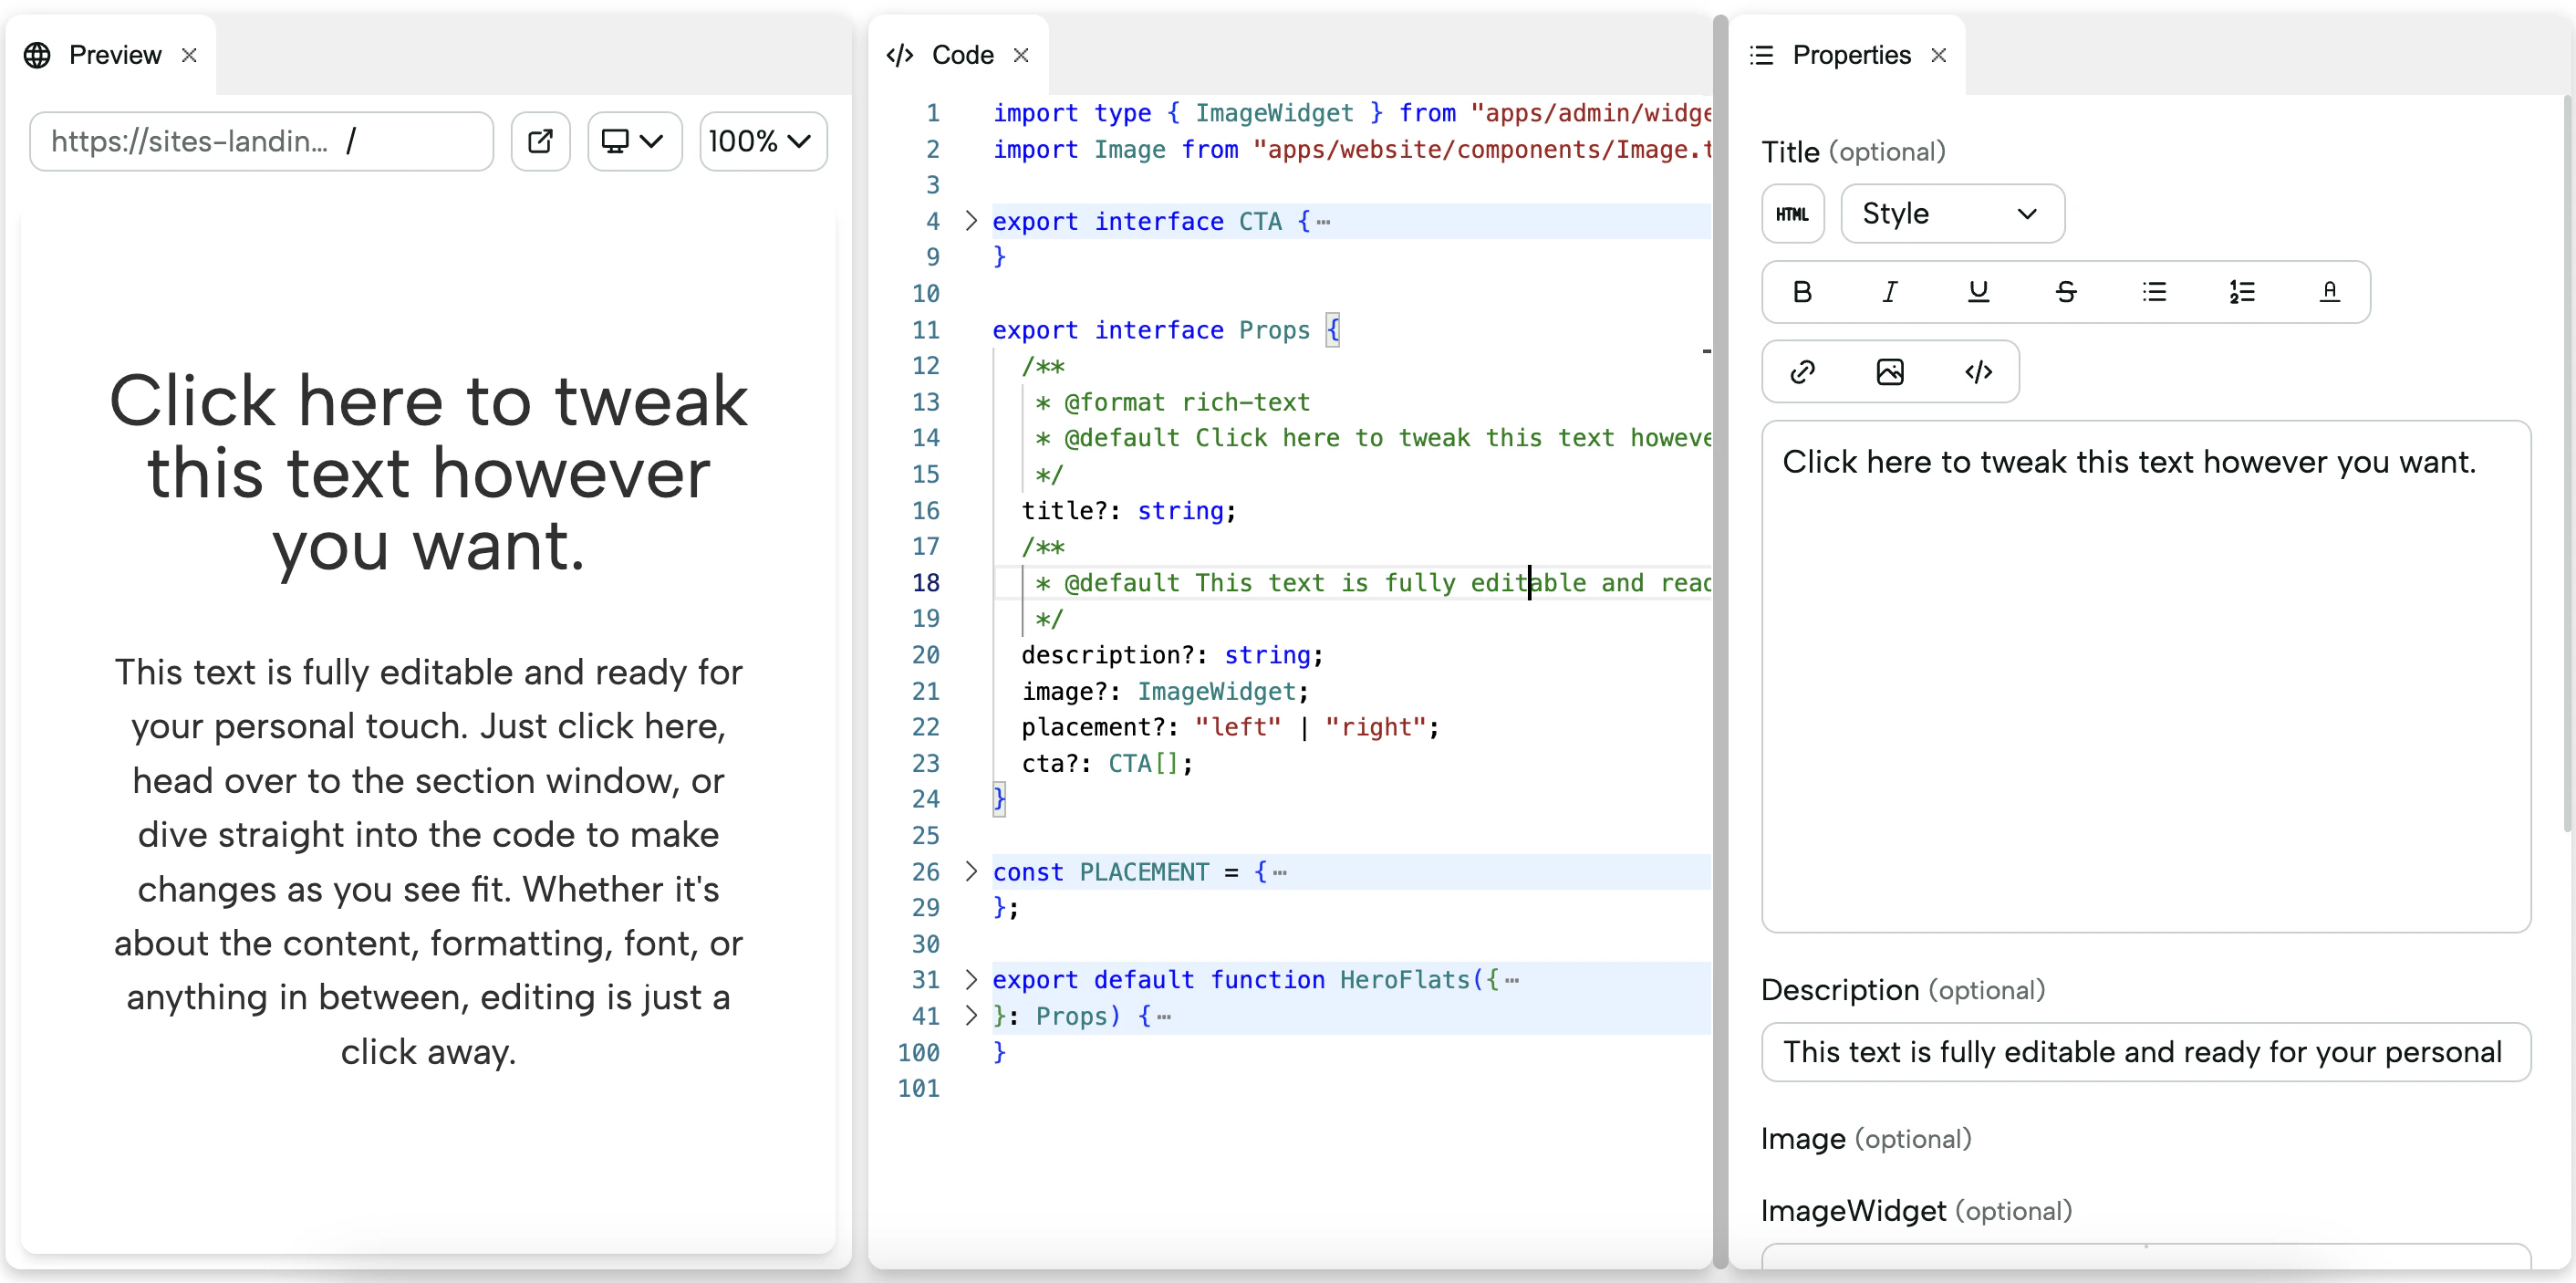Open the device viewport dropdown
The height and width of the screenshot is (1283, 2576).
pyautogui.click(x=633, y=141)
